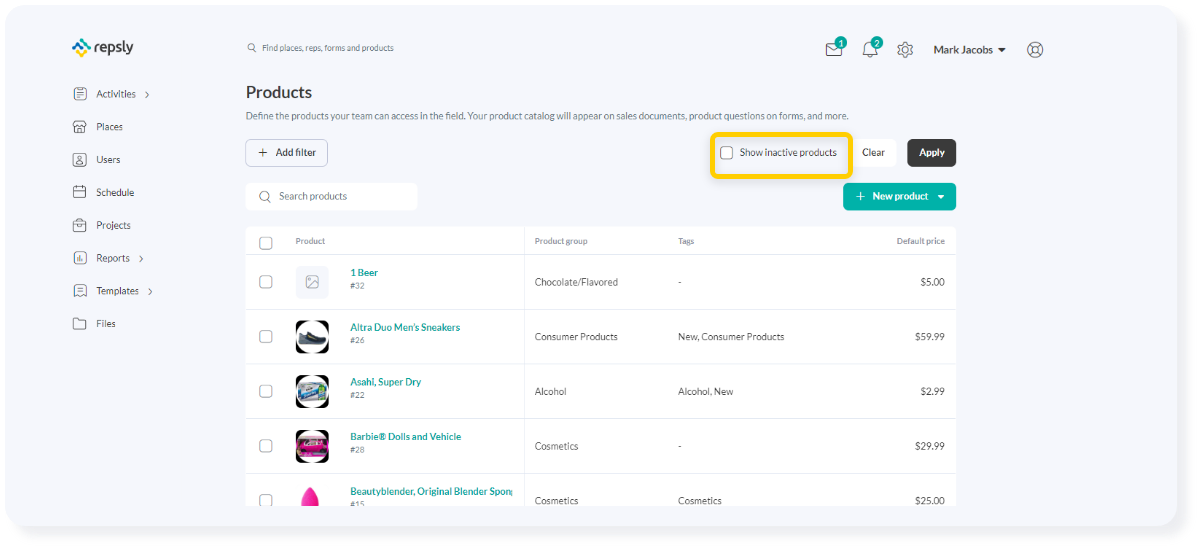Click the placeholder image for 1 Beer
Viewport: 1202px width, 551px height.
(312, 282)
